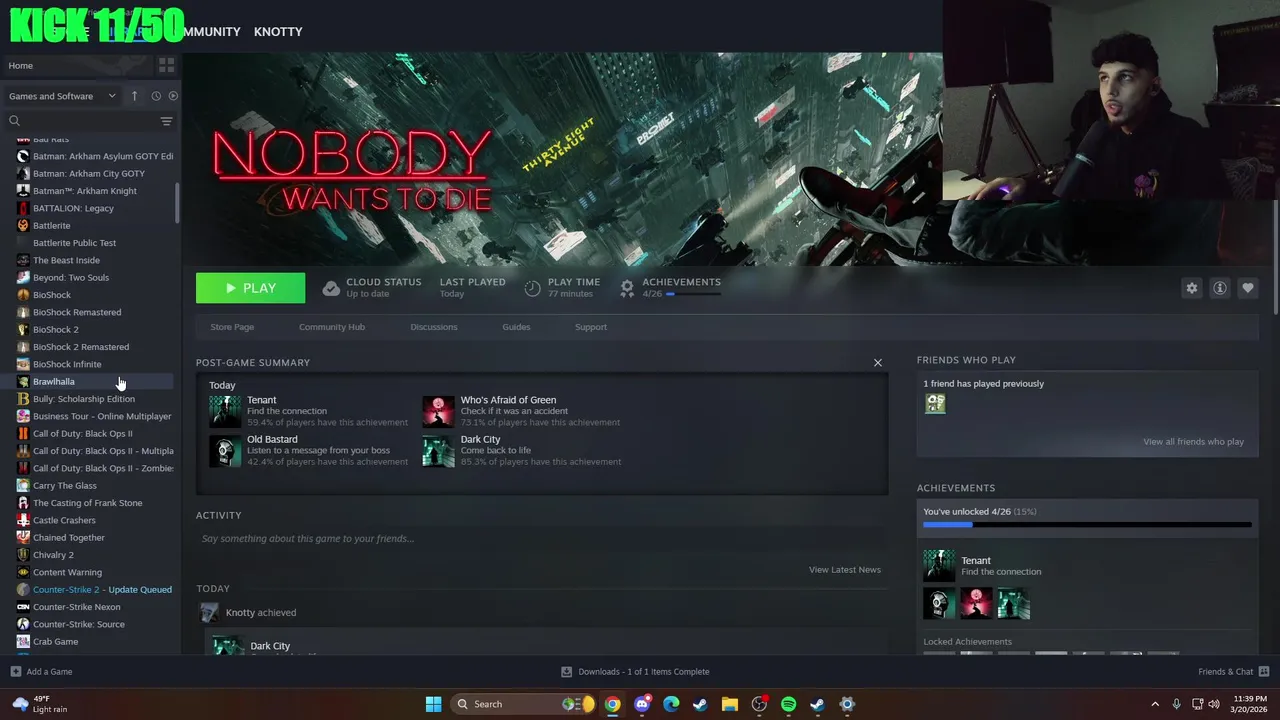Open the Store Page tab
Viewport: 1280px width, 720px height.
pyautogui.click(x=232, y=327)
